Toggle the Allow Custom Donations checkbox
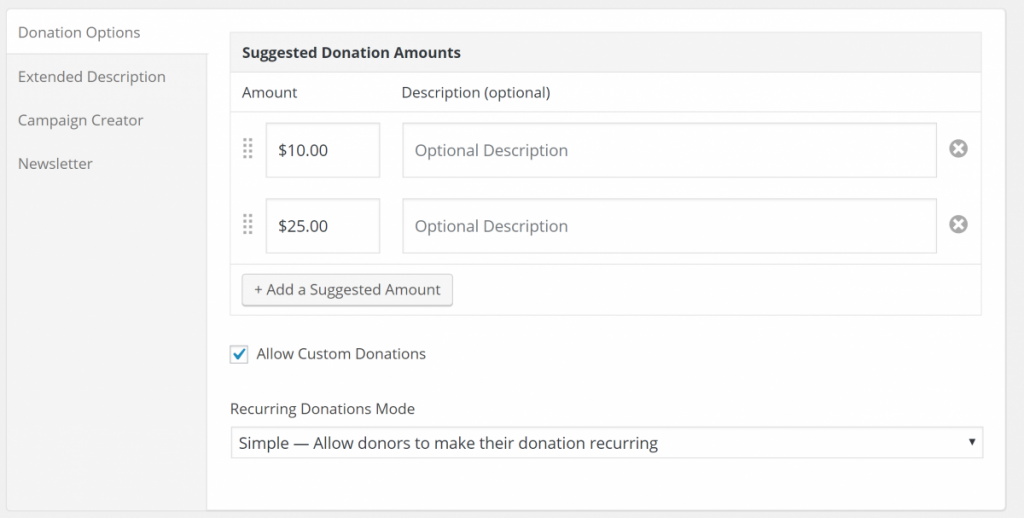The height and width of the screenshot is (518, 1024). tap(239, 354)
